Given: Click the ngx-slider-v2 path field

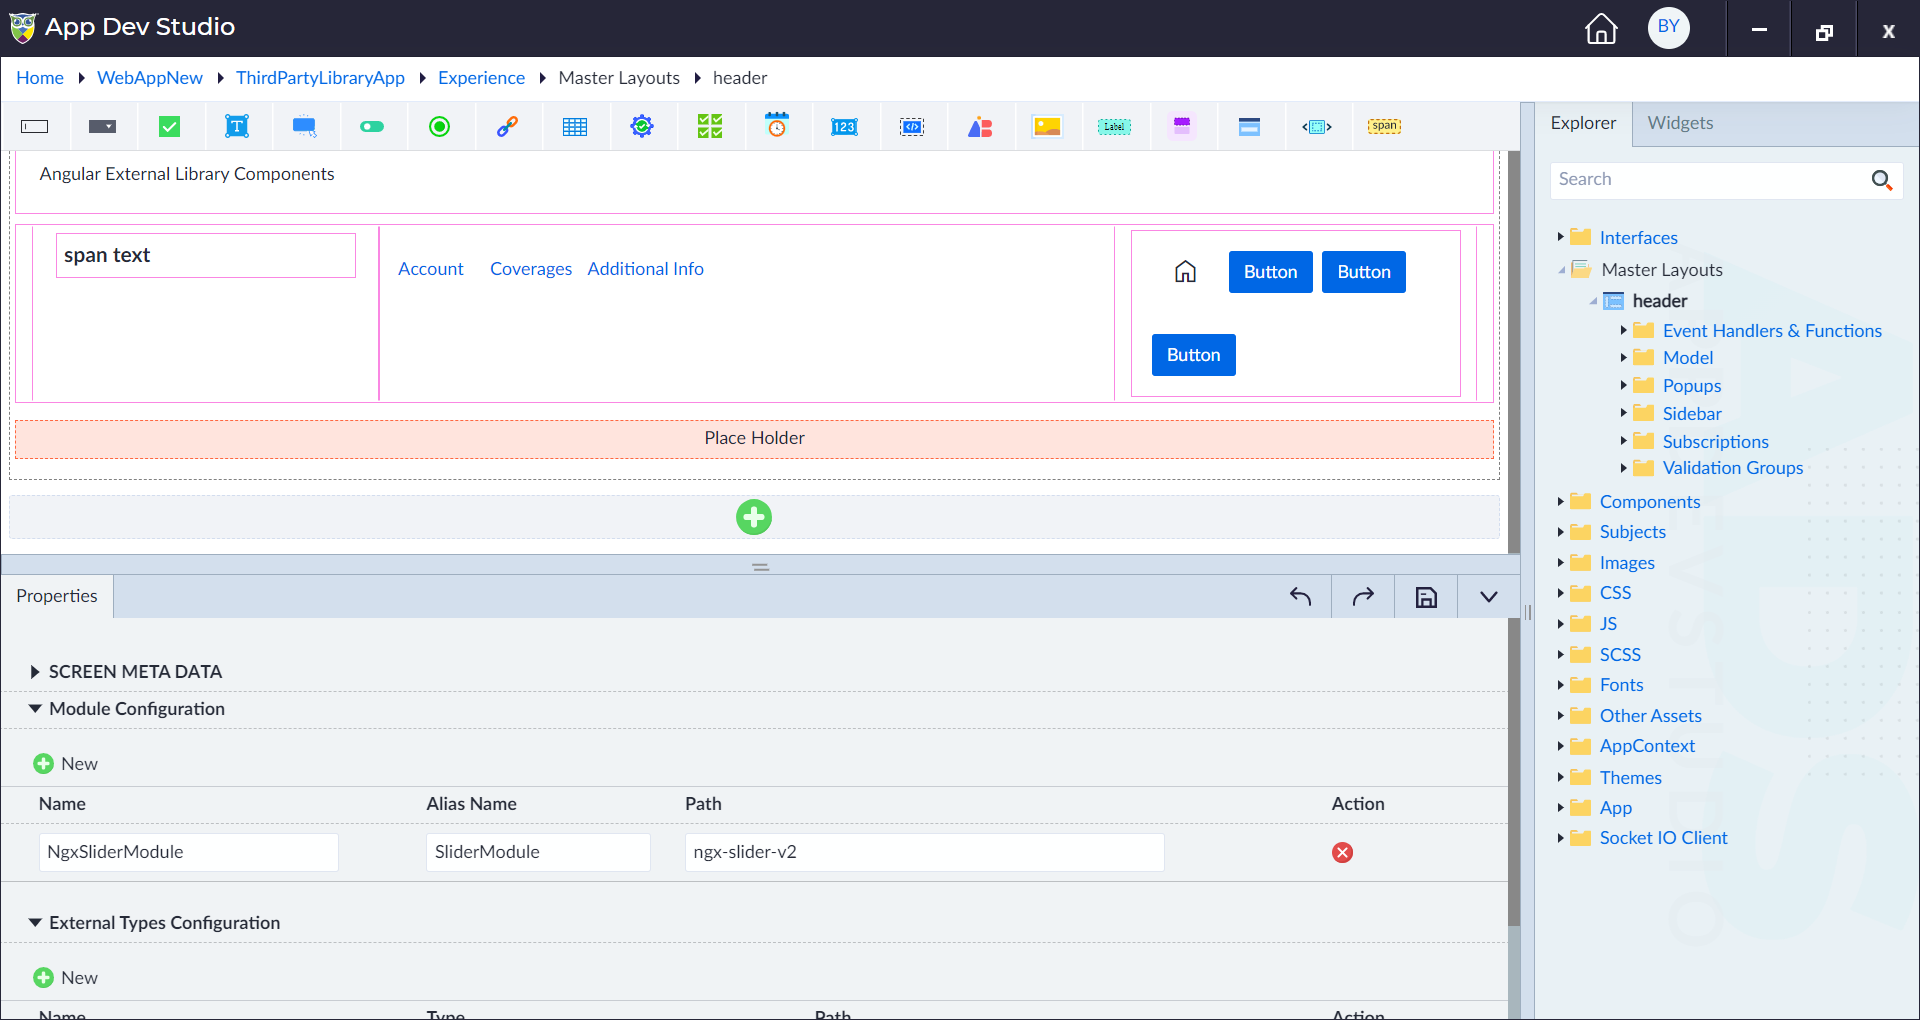Looking at the screenshot, I should coord(925,852).
